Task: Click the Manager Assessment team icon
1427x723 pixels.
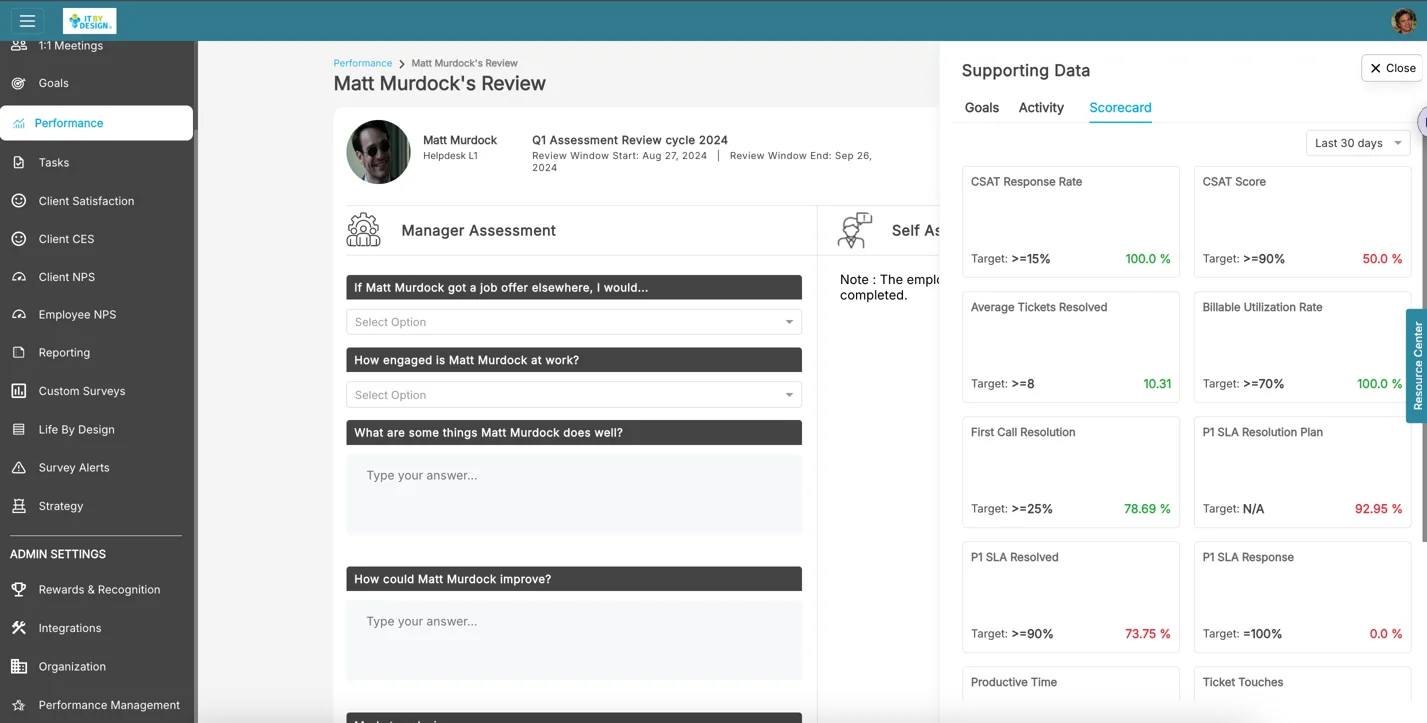Action: (364, 230)
